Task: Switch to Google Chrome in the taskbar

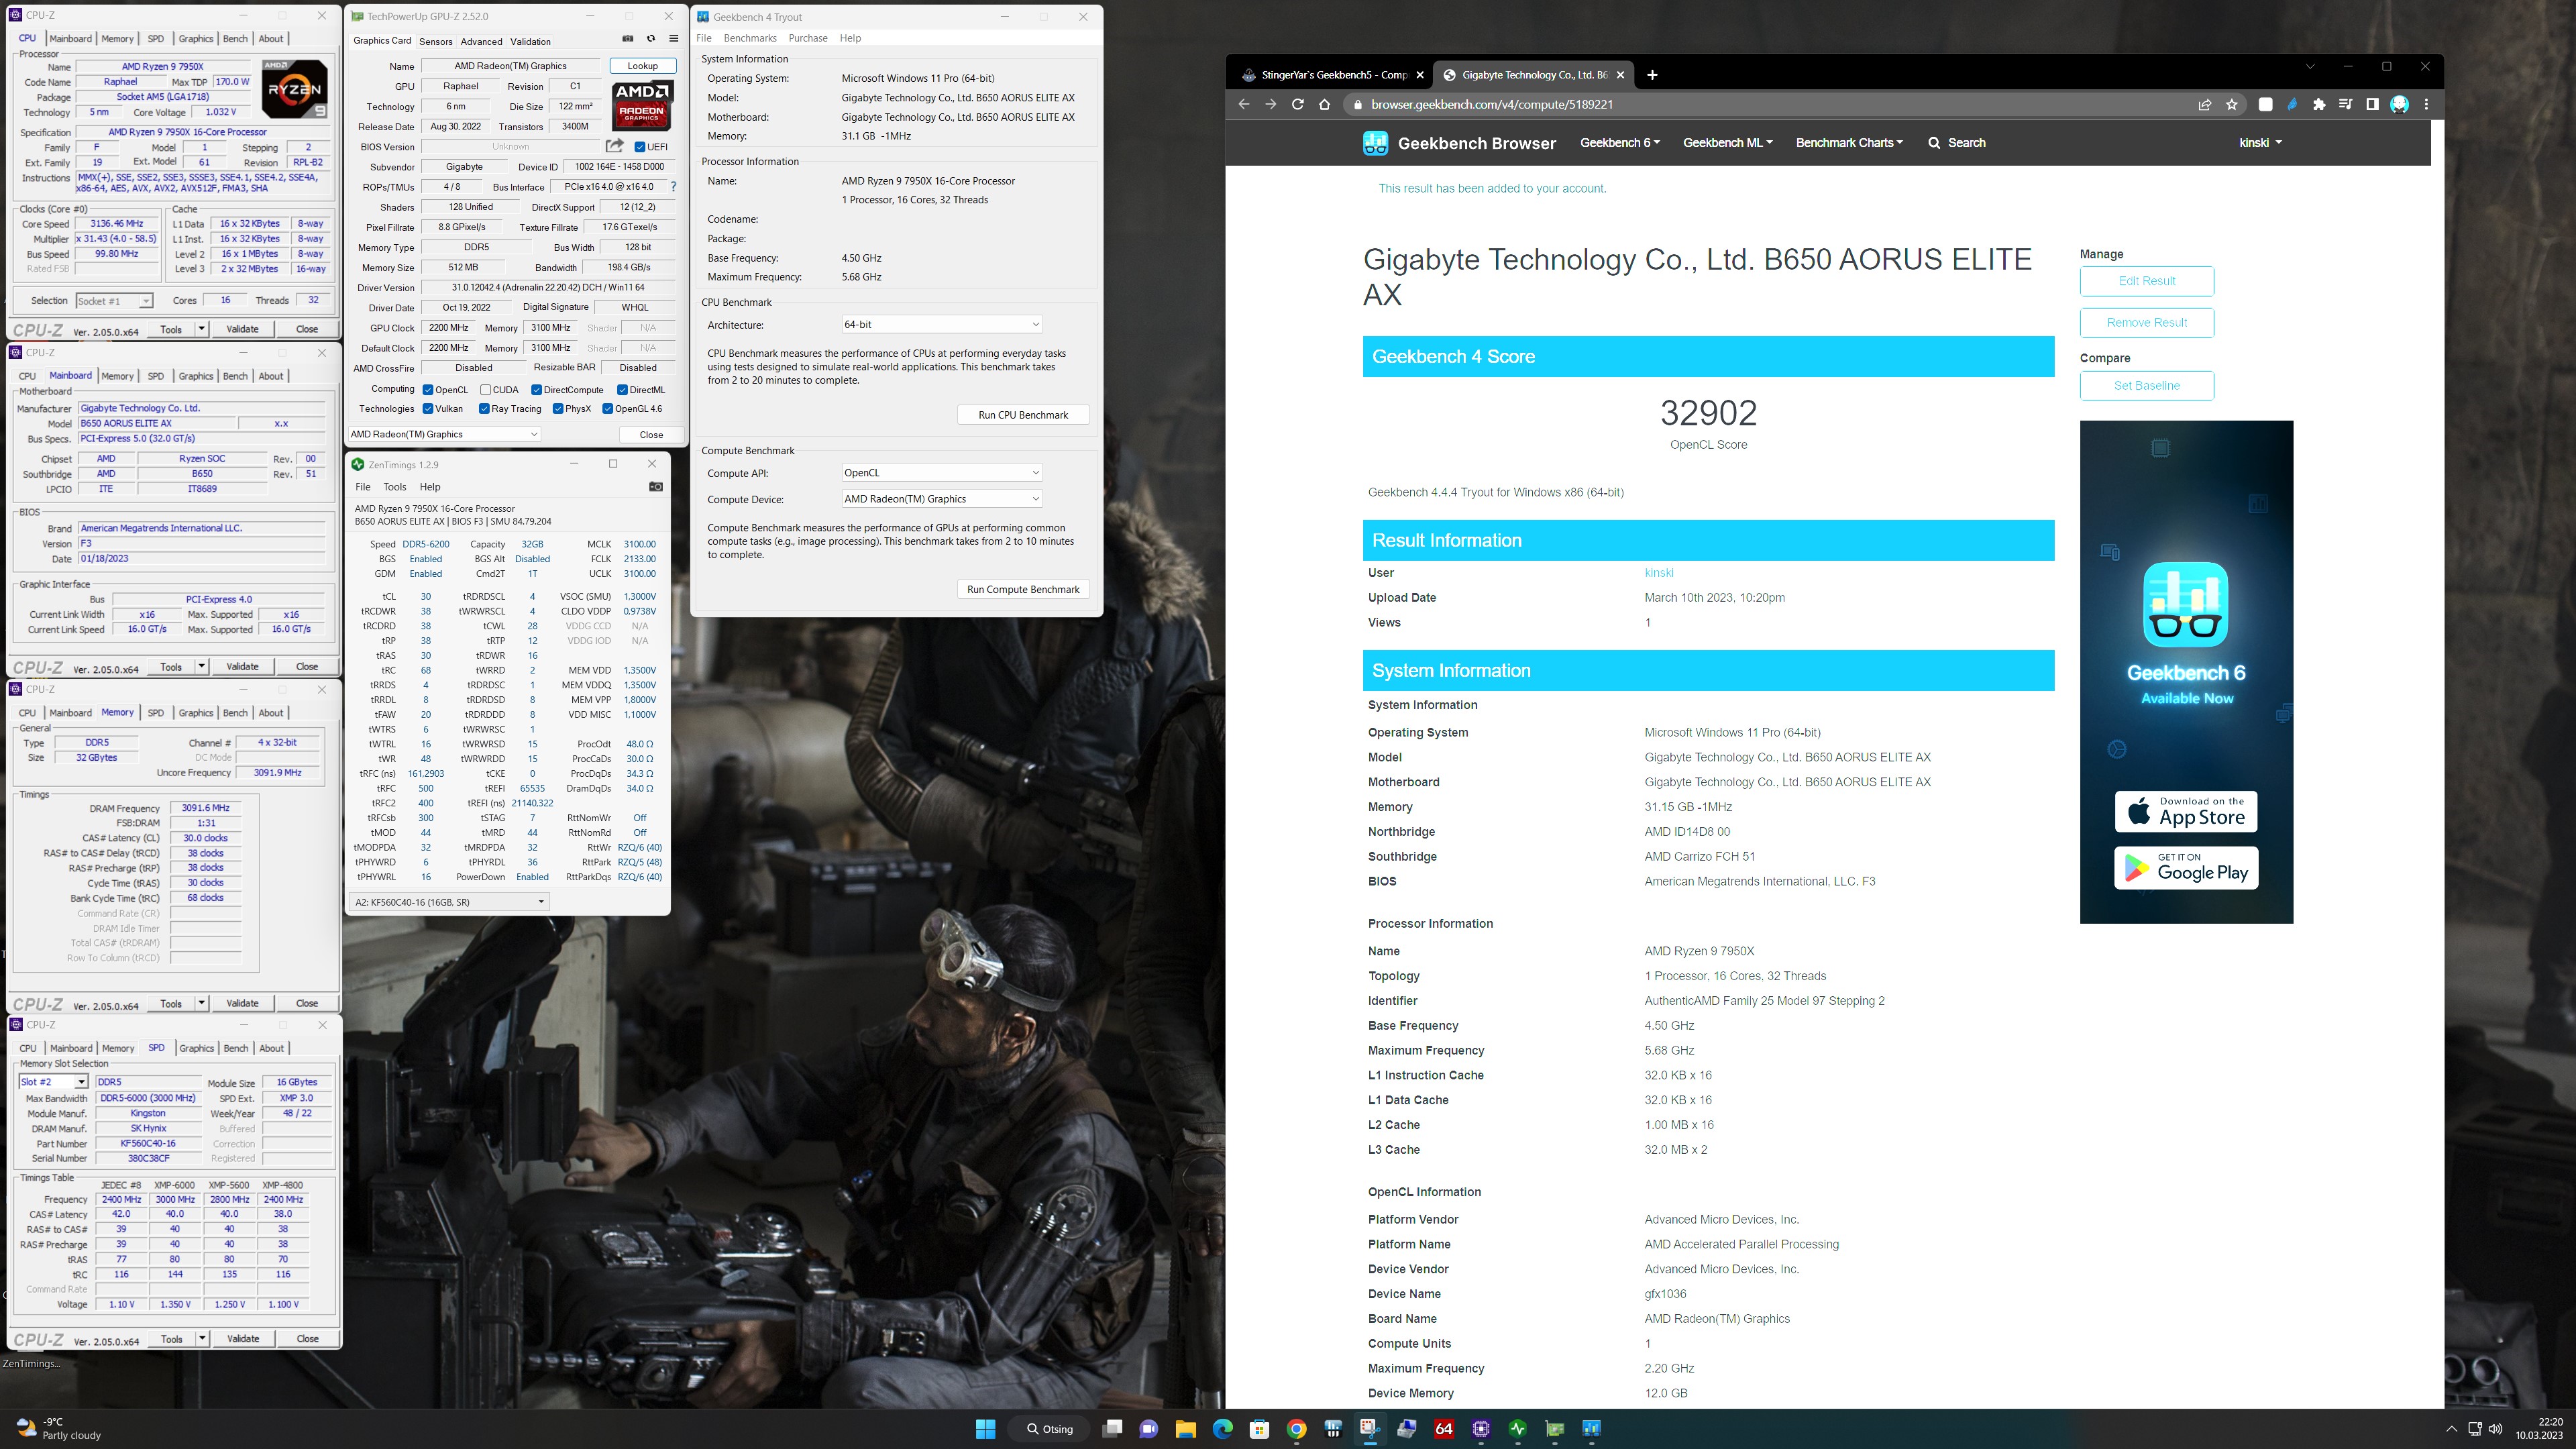Action: [x=1296, y=1429]
